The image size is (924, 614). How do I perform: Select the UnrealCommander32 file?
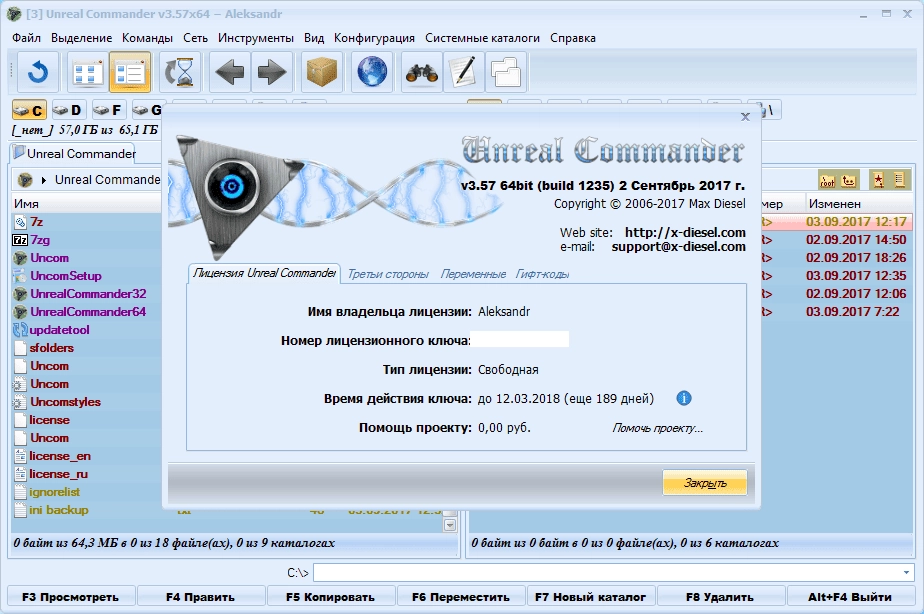[x=88, y=293]
